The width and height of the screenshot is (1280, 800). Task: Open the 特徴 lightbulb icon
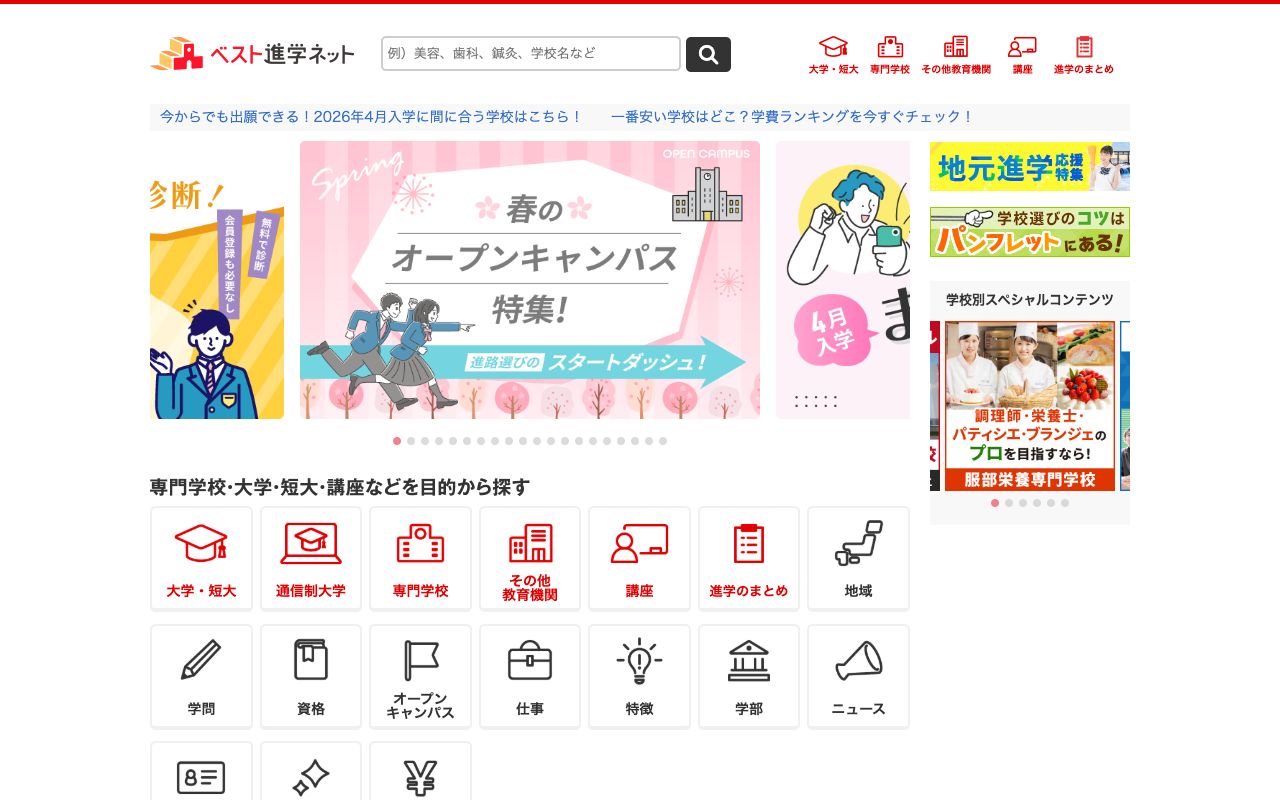pos(639,676)
